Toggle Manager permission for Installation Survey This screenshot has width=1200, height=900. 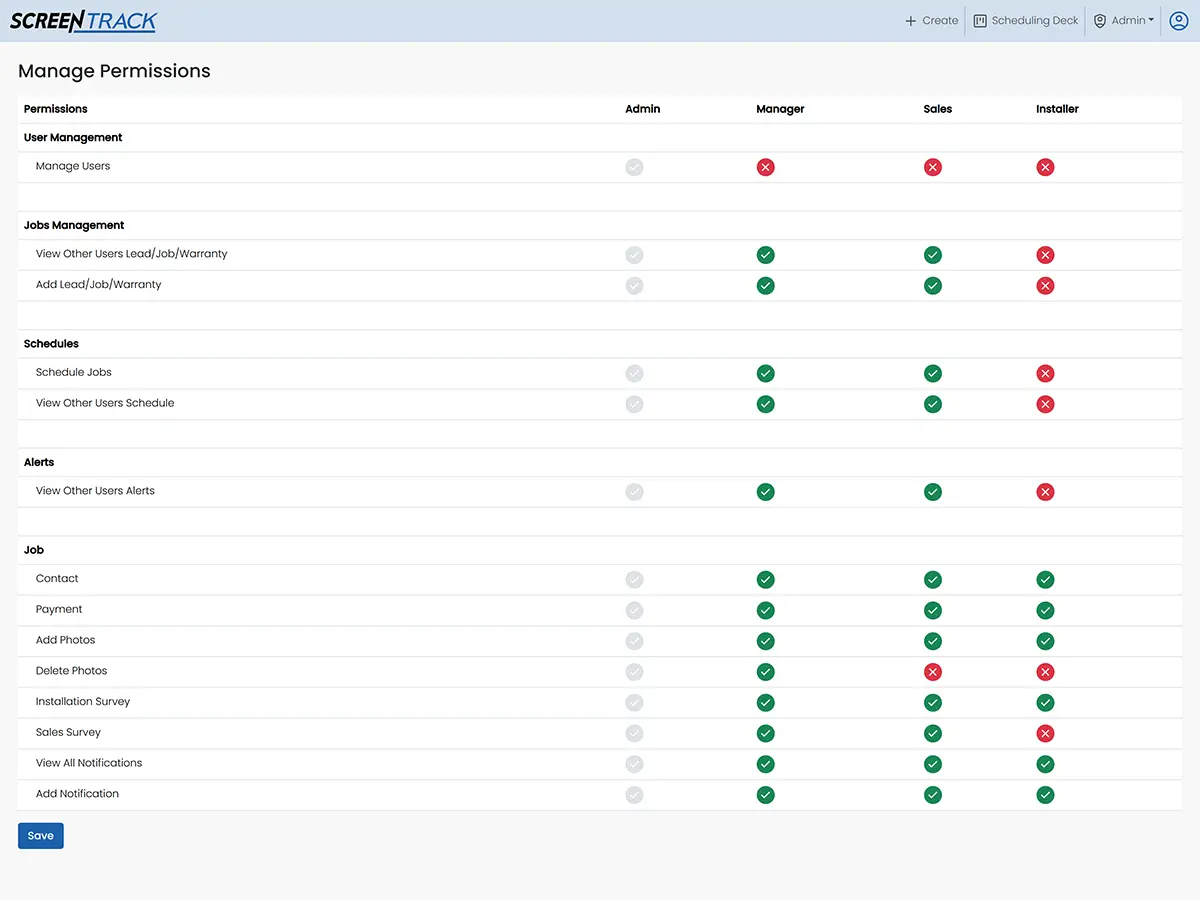765,703
